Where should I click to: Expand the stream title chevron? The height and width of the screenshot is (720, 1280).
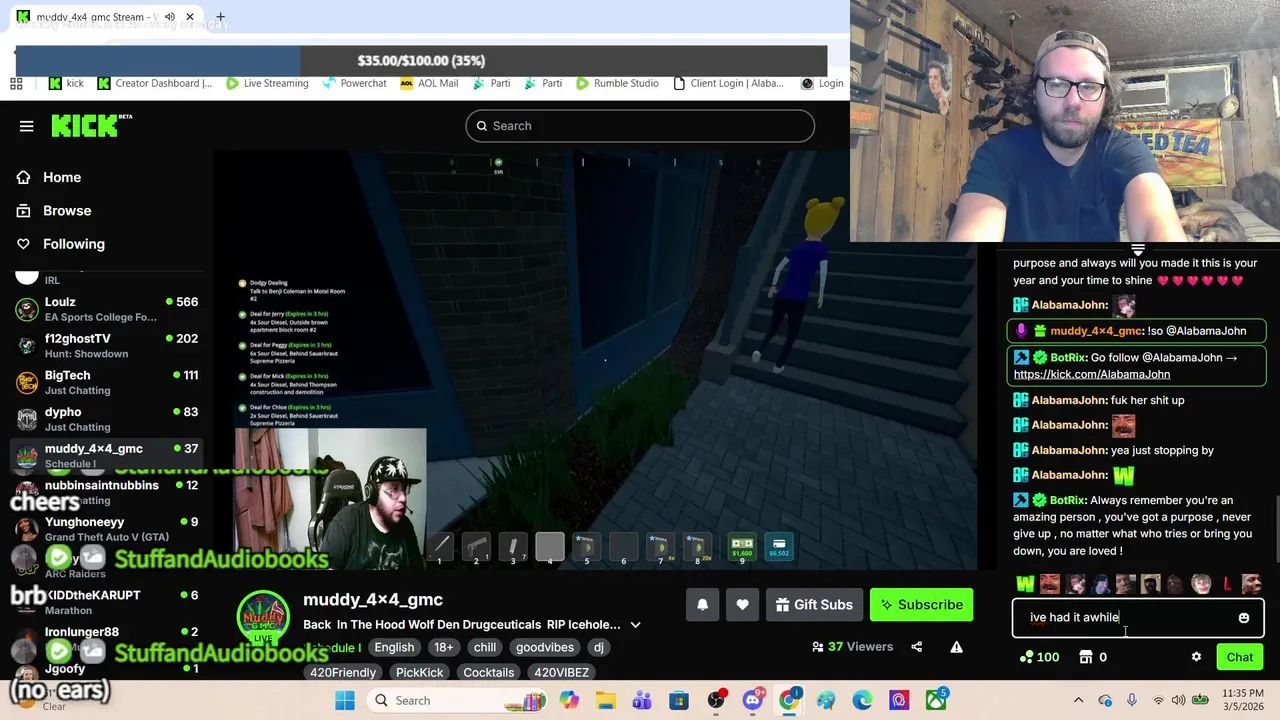(x=635, y=625)
